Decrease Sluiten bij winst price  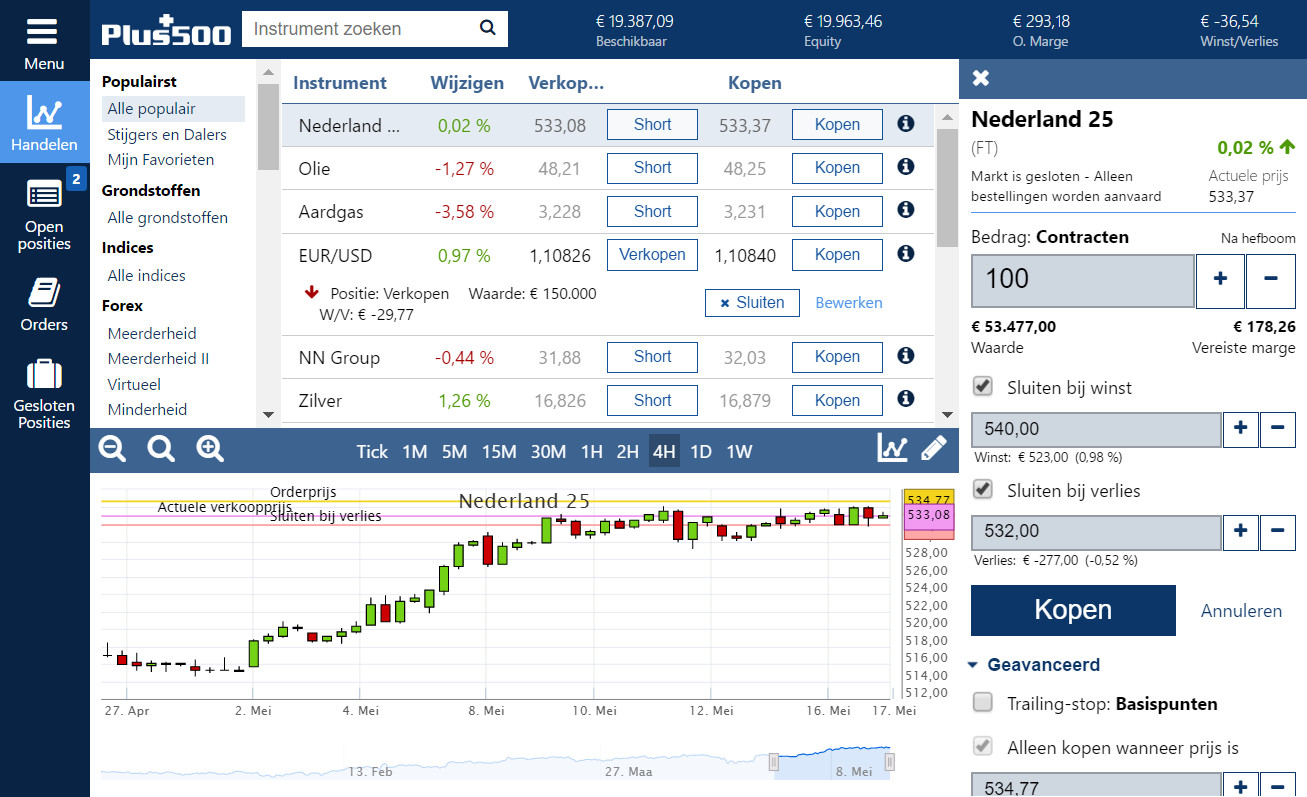1277,429
